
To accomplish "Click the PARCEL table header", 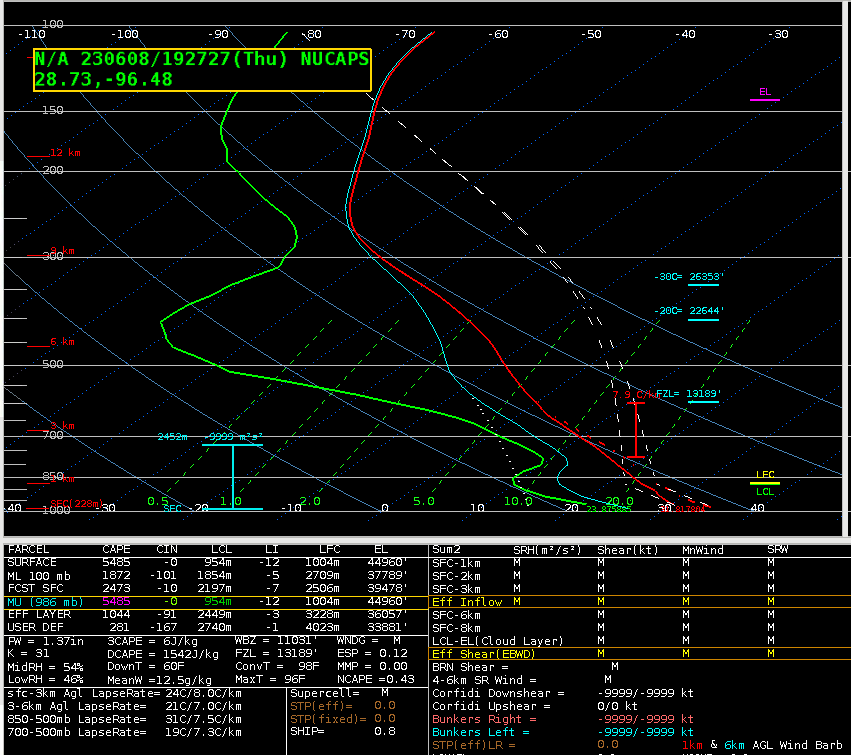I will [28, 549].
